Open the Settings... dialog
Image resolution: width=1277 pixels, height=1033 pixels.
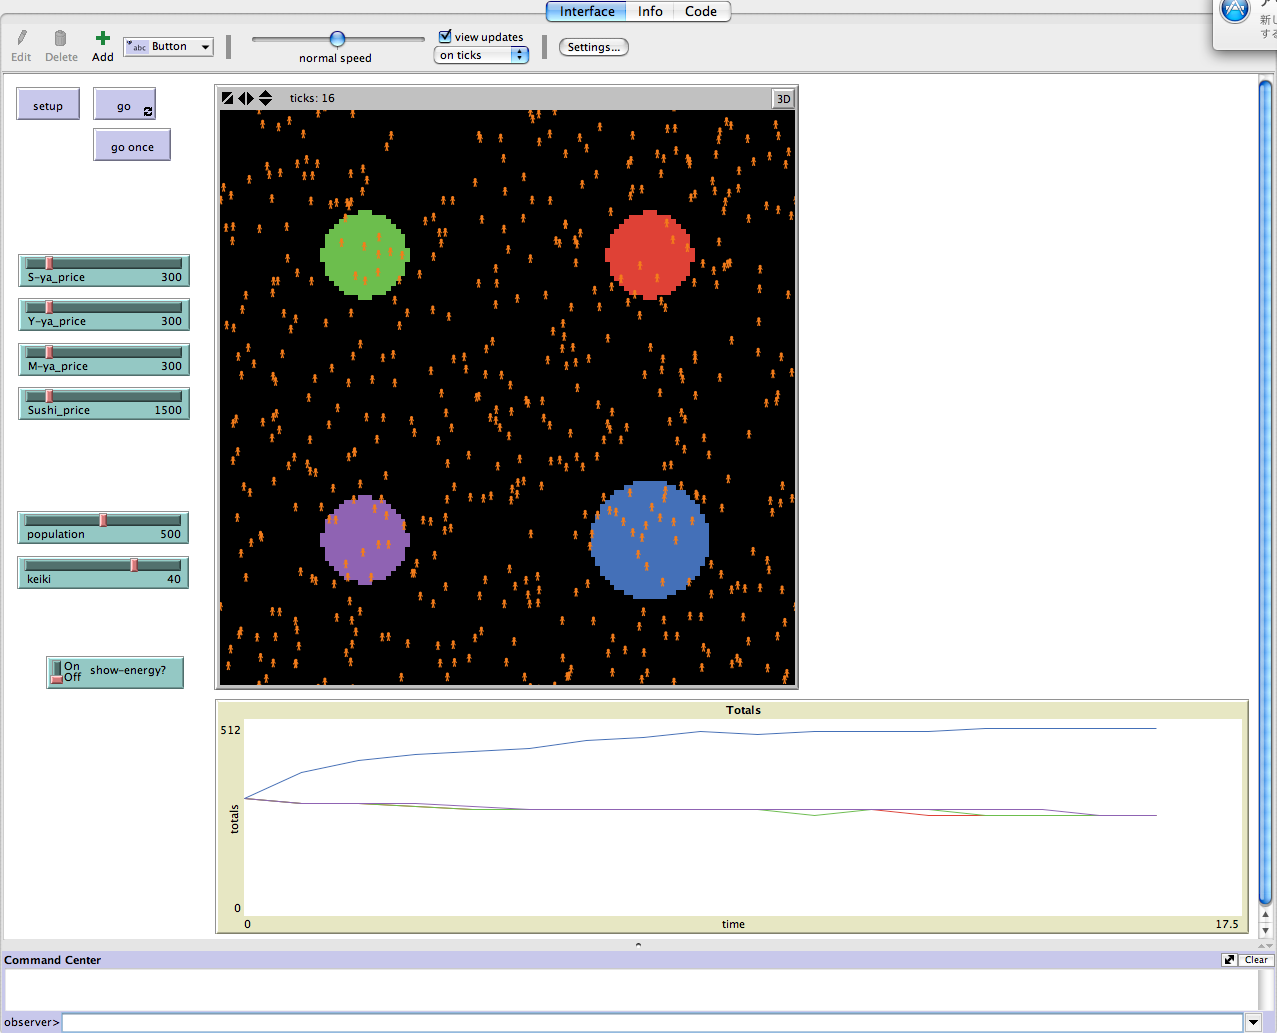pos(594,47)
